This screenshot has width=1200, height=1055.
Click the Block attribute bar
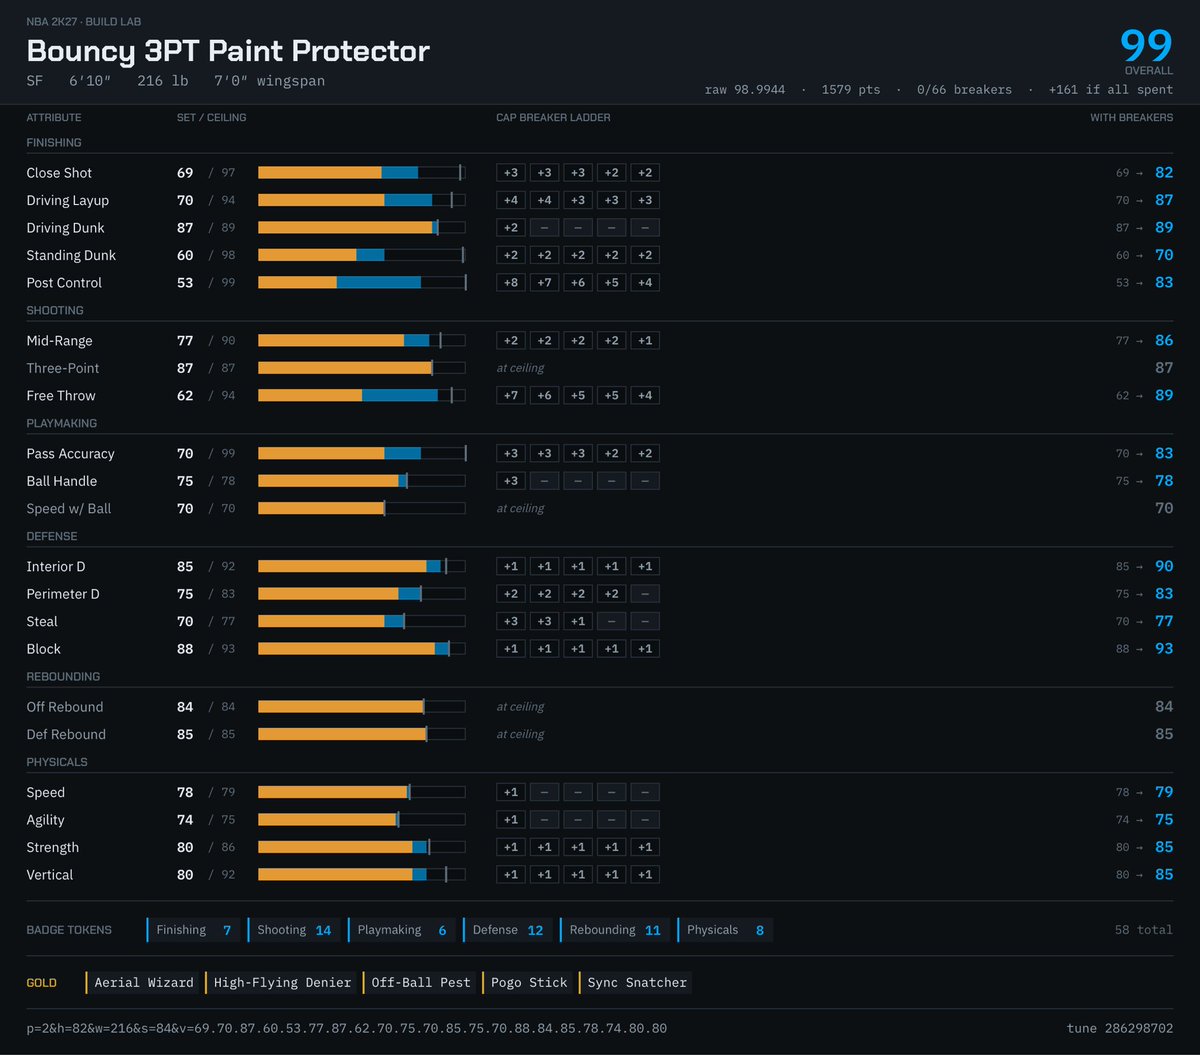(362, 649)
